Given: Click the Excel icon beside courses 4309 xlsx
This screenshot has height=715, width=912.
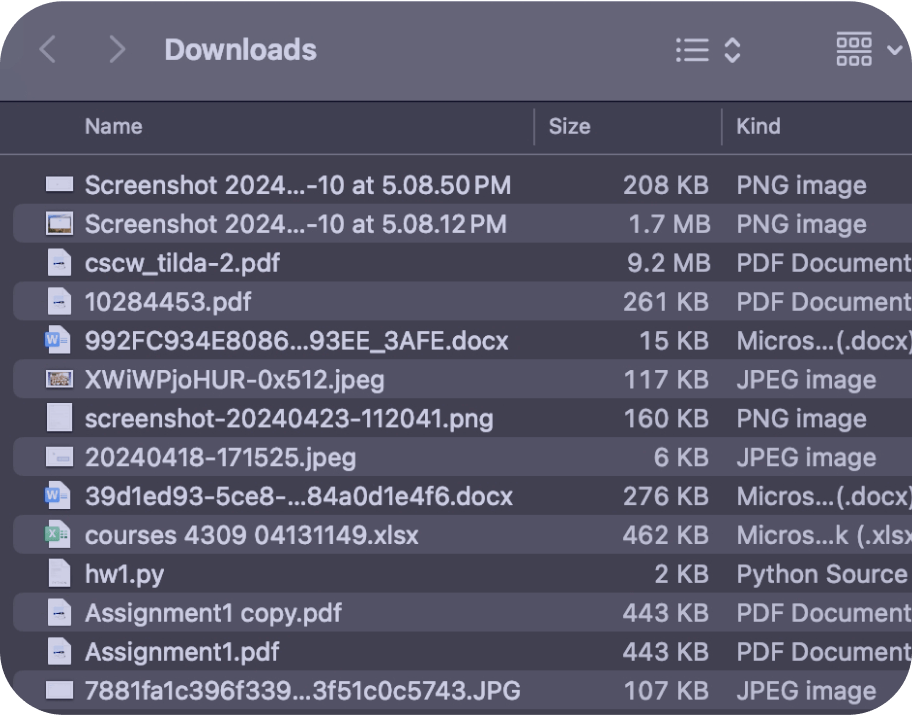Looking at the screenshot, I should [x=58, y=535].
